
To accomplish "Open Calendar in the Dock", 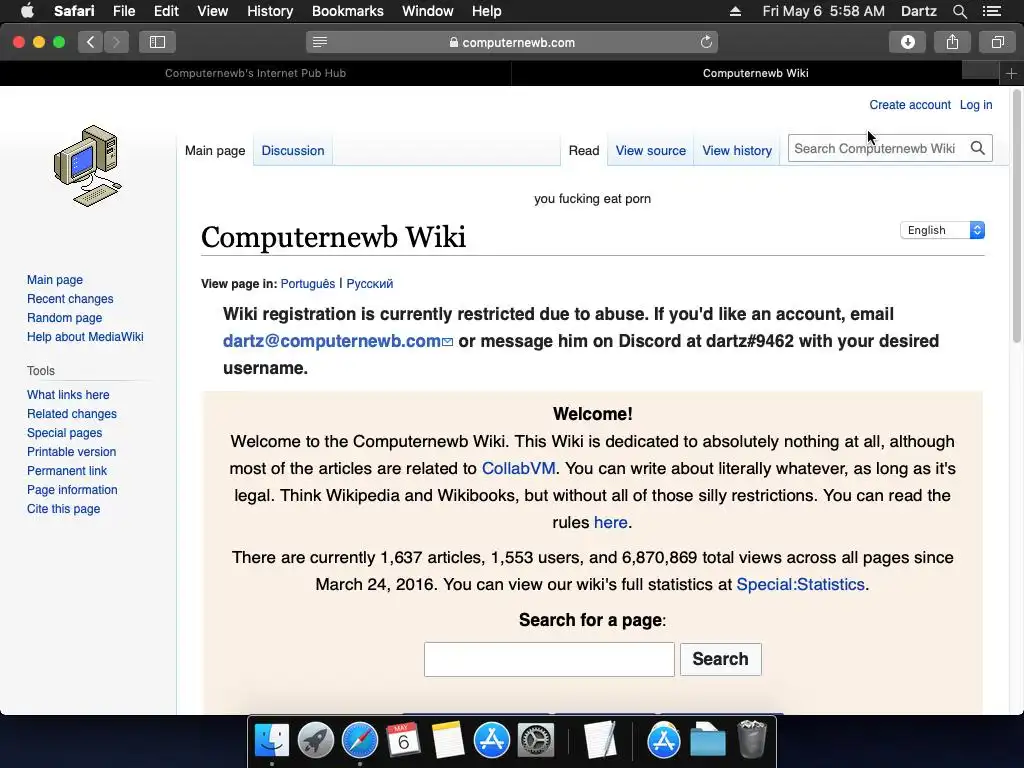I will point(404,740).
